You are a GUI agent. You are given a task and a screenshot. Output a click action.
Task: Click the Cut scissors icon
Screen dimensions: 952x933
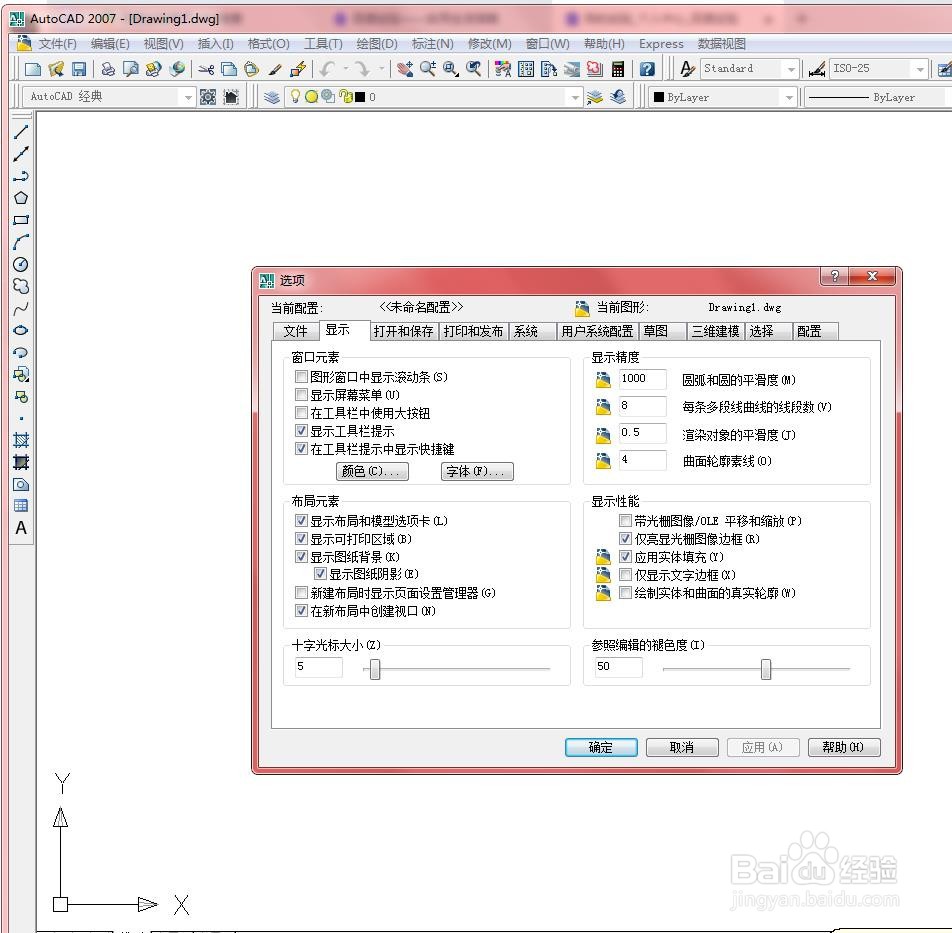coord(206,69)
